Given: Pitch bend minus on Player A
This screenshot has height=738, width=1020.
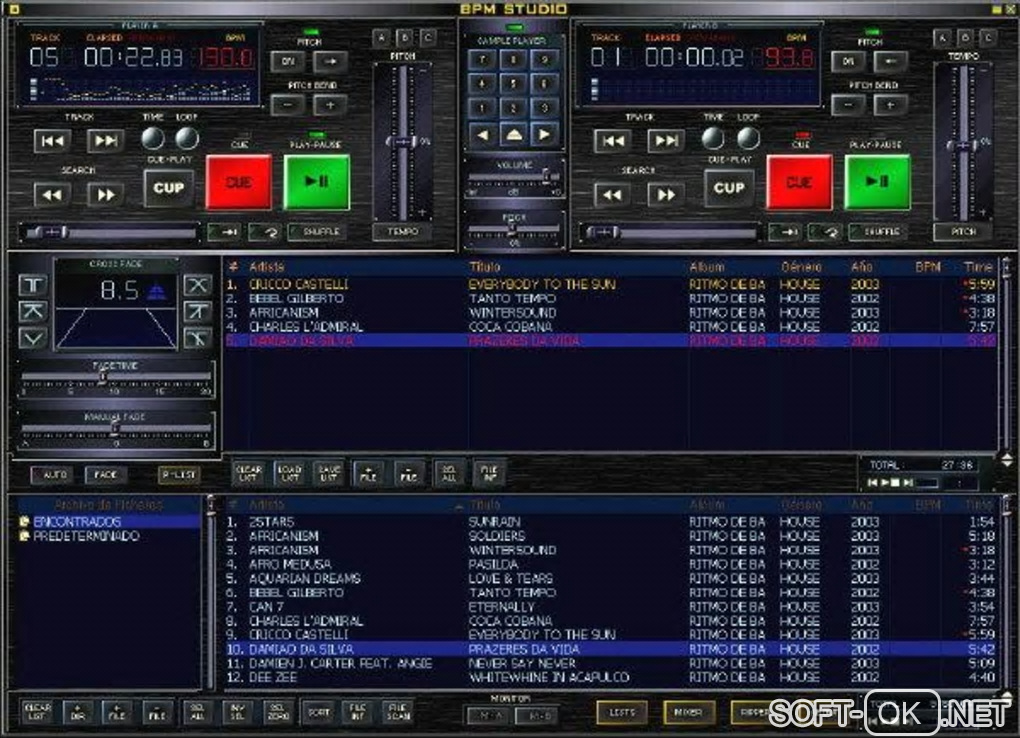Looking at the screenshot, I should point(288,105).
